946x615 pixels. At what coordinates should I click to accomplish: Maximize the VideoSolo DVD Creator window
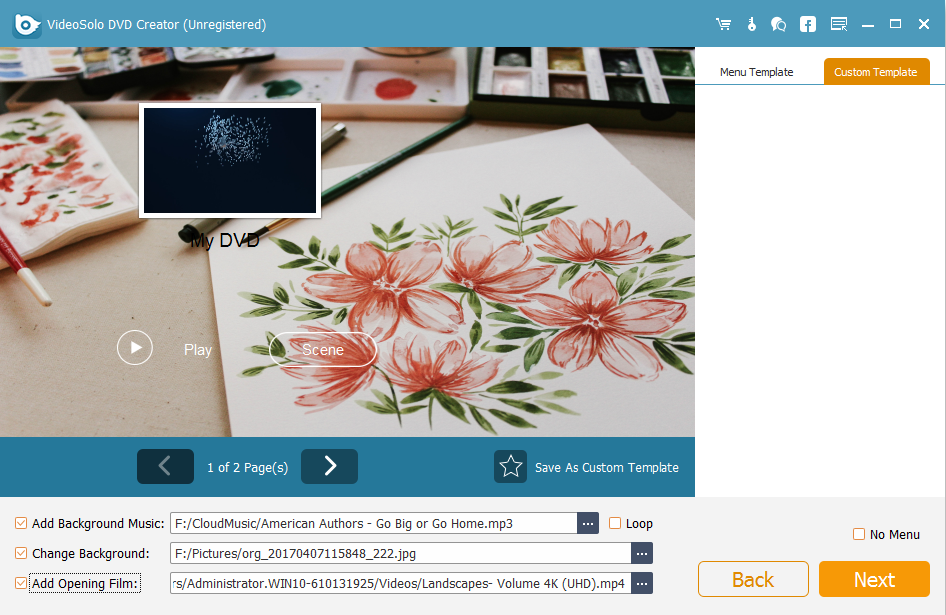tap(895, 24)
